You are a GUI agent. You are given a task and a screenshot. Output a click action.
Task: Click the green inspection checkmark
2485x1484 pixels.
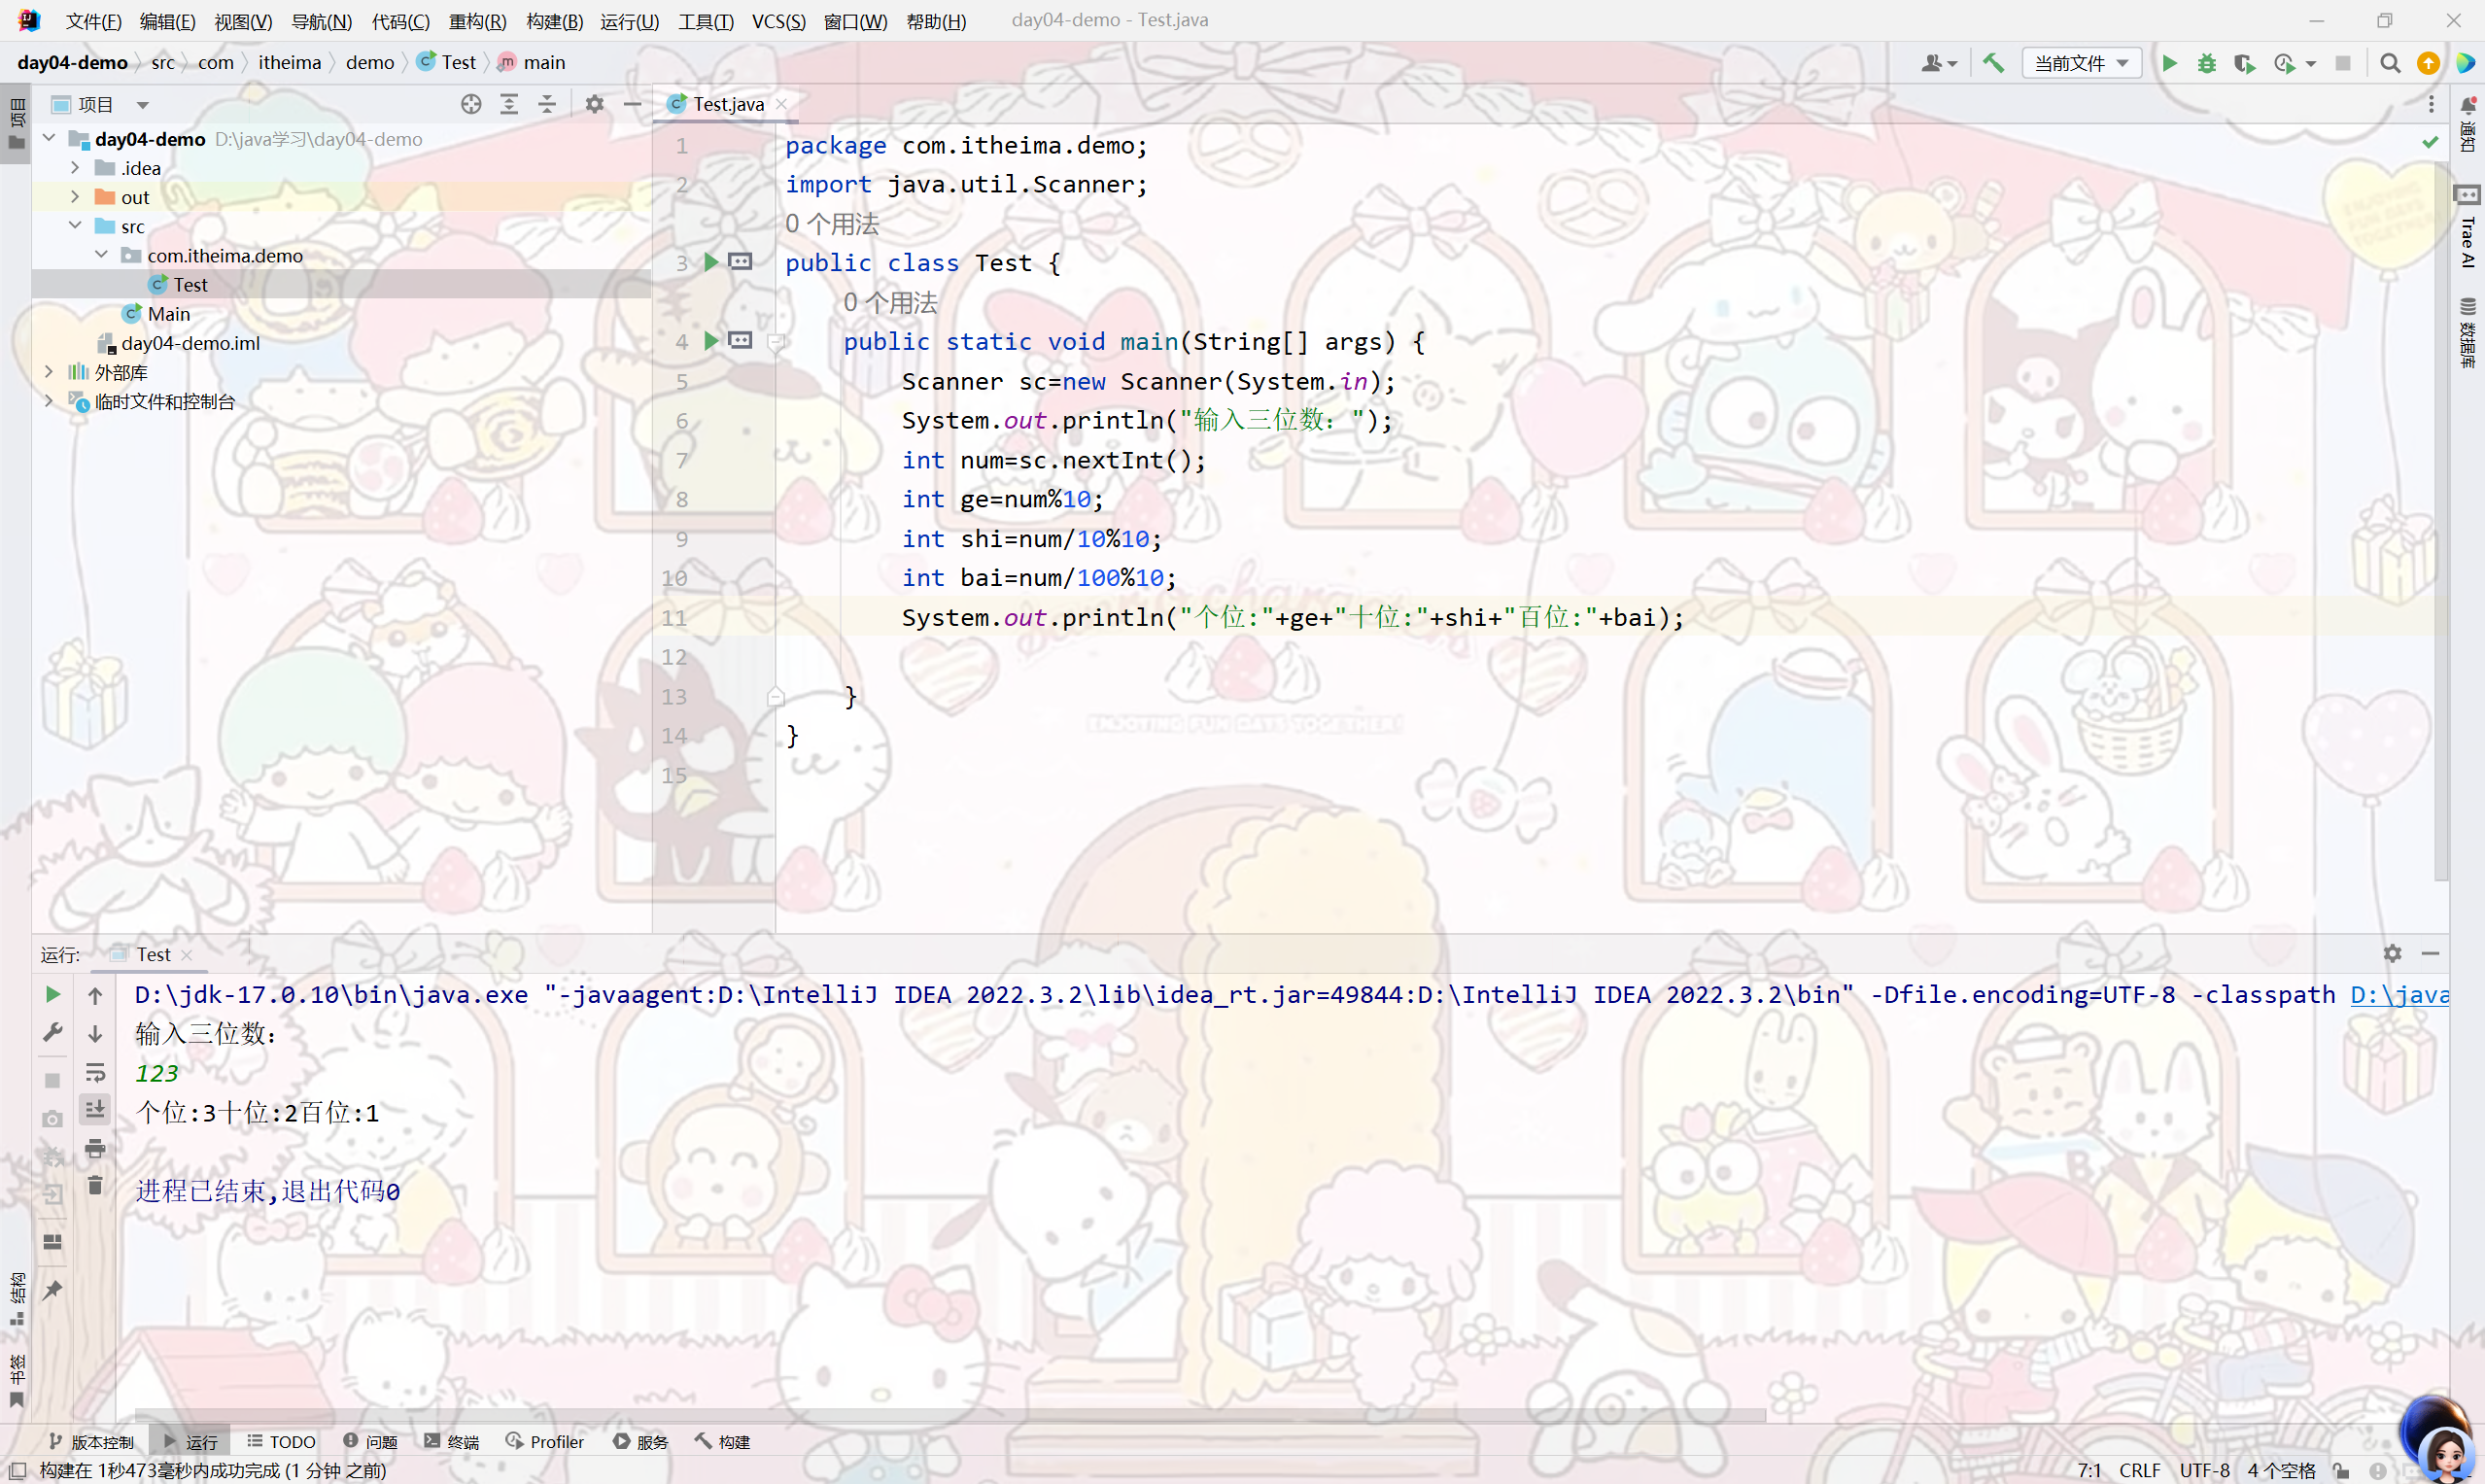pos(2430,143)
